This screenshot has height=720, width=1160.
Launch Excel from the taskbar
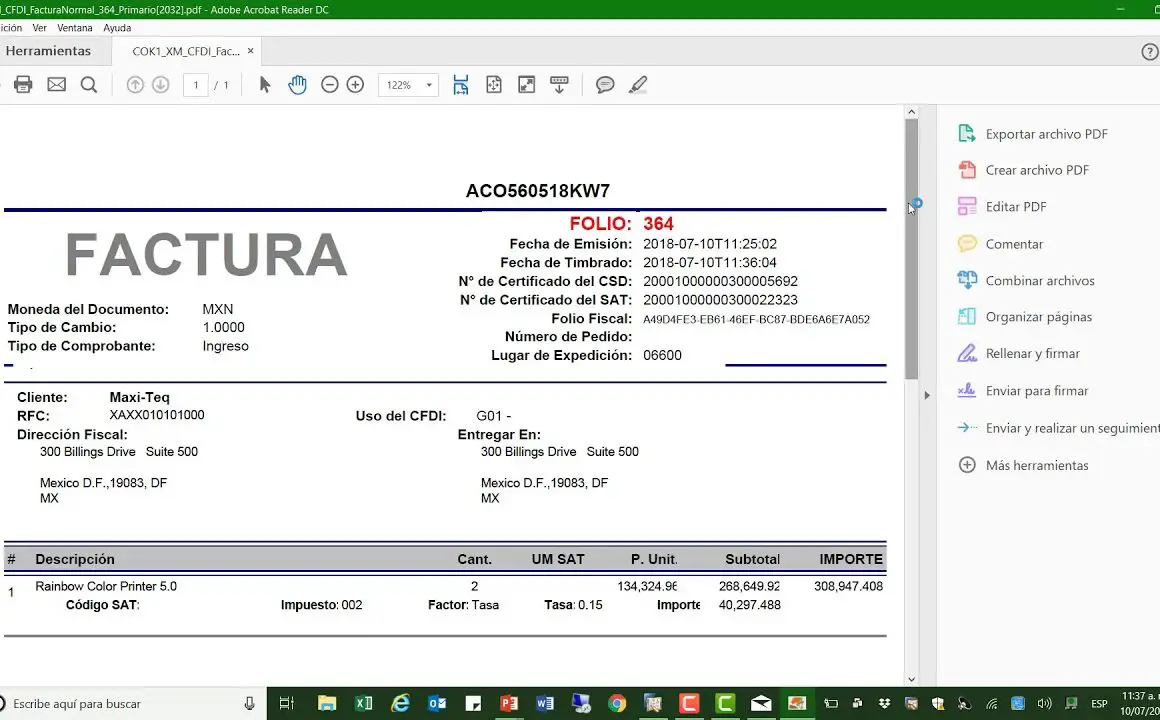[363, 704]
